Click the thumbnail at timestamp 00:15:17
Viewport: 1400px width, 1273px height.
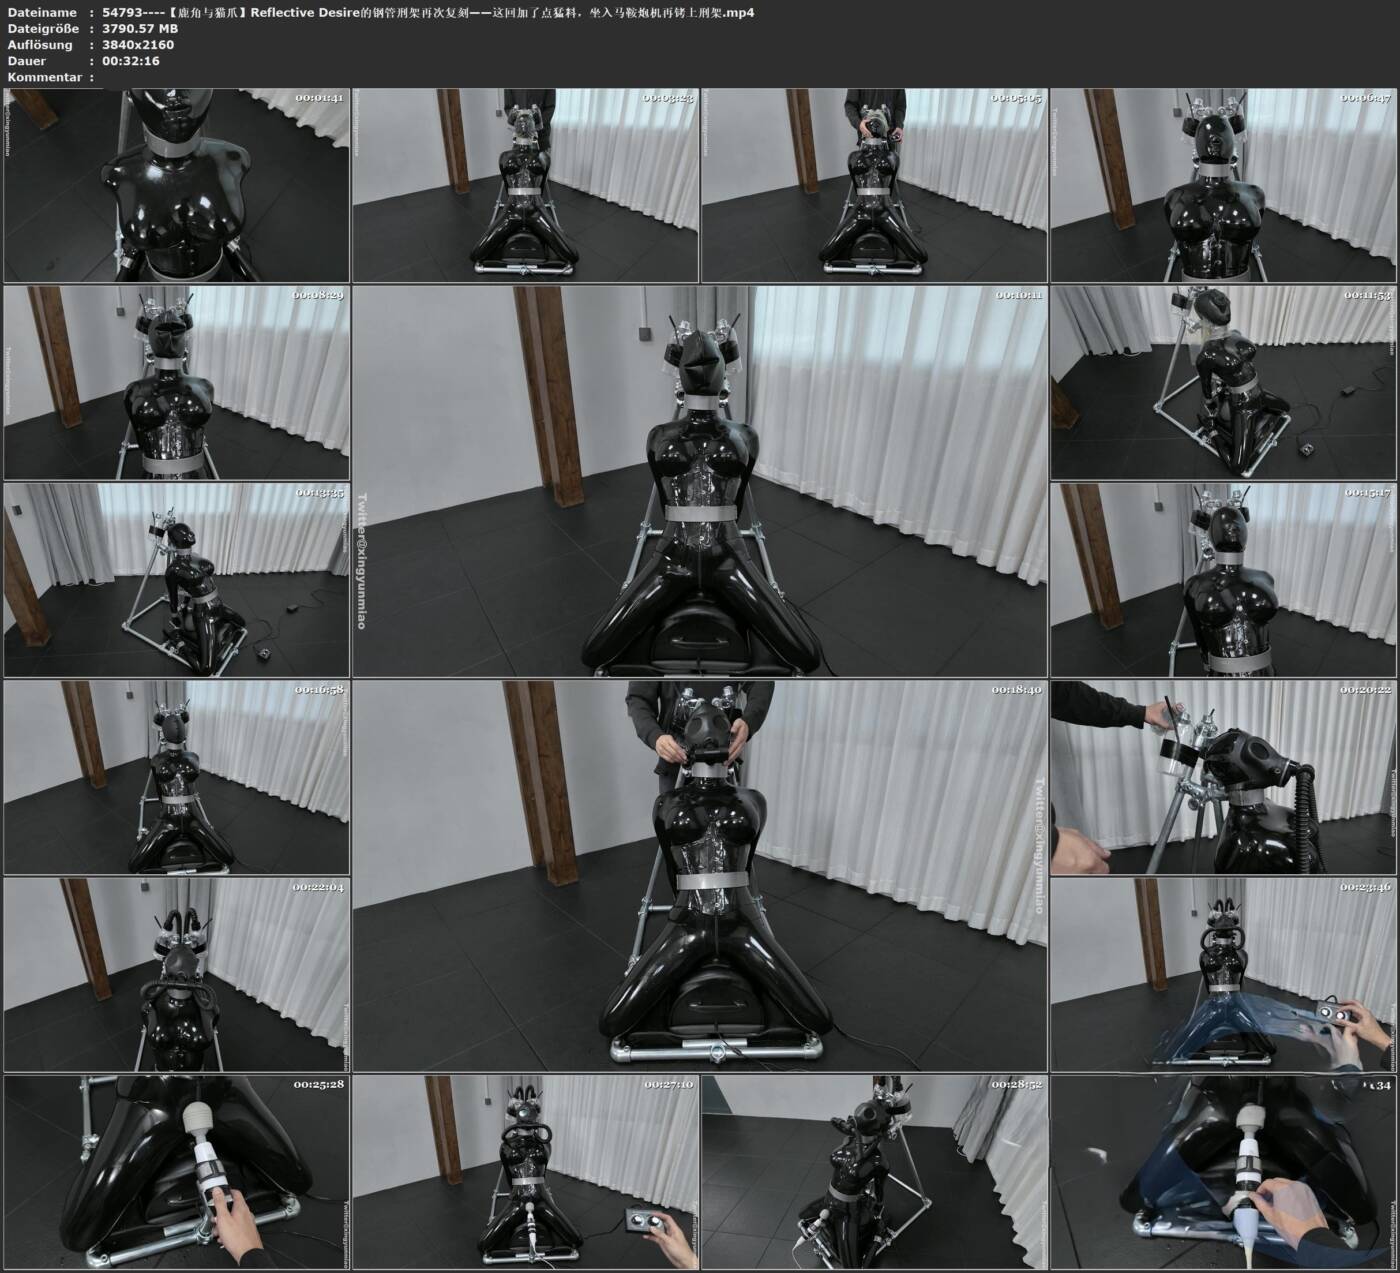coord(1223,580)
